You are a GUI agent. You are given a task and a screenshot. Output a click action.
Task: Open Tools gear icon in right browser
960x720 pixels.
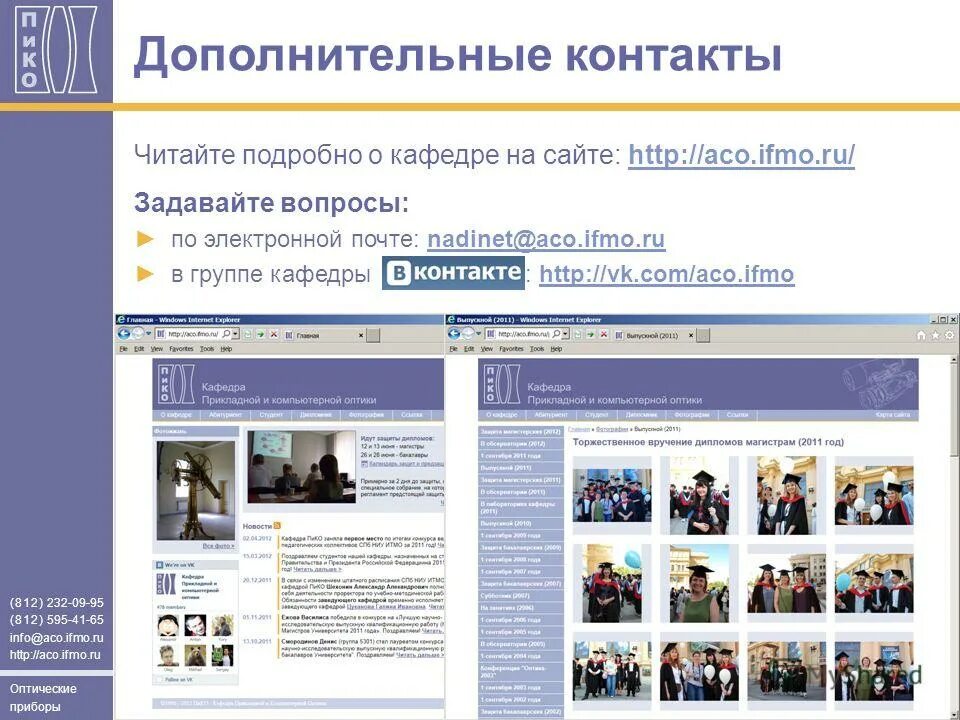[950, 336]
